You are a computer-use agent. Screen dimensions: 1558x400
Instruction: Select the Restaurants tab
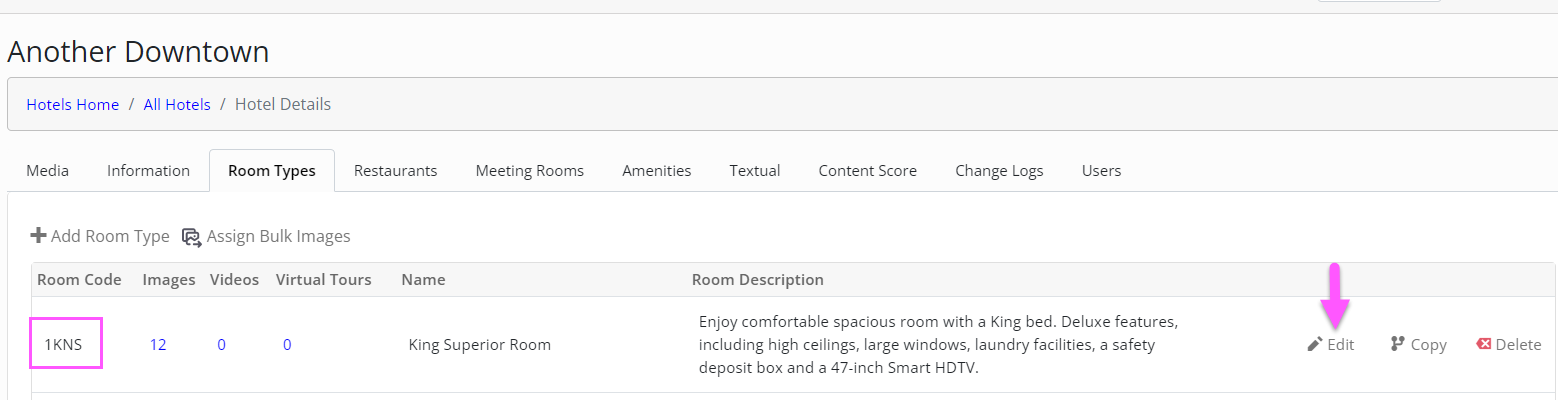[x=395, y=171]
